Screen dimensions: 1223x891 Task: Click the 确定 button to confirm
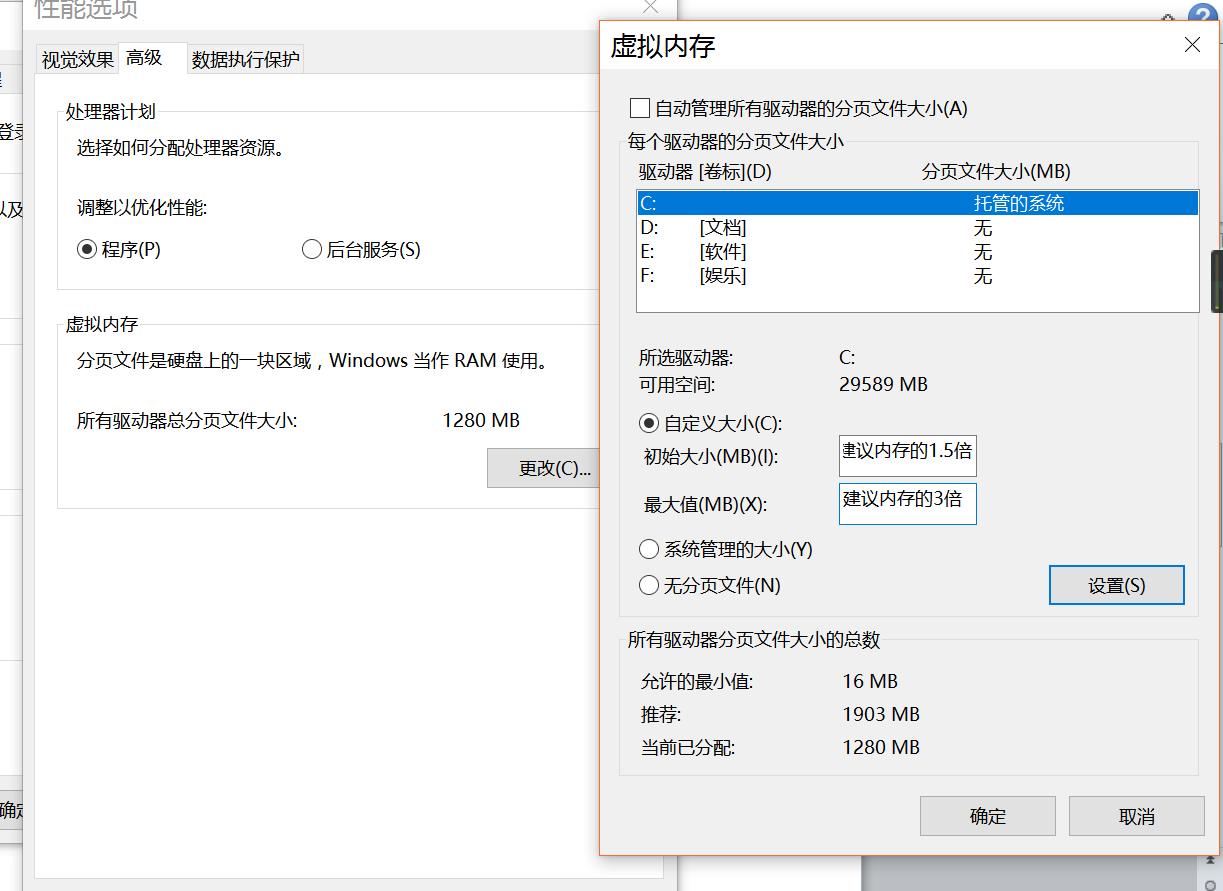[987, 816]
